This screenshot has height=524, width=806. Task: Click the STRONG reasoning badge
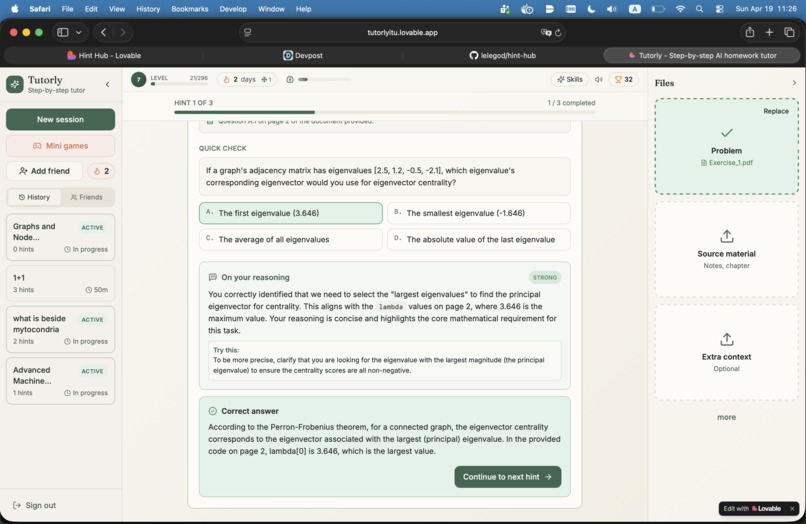(544, 278)
